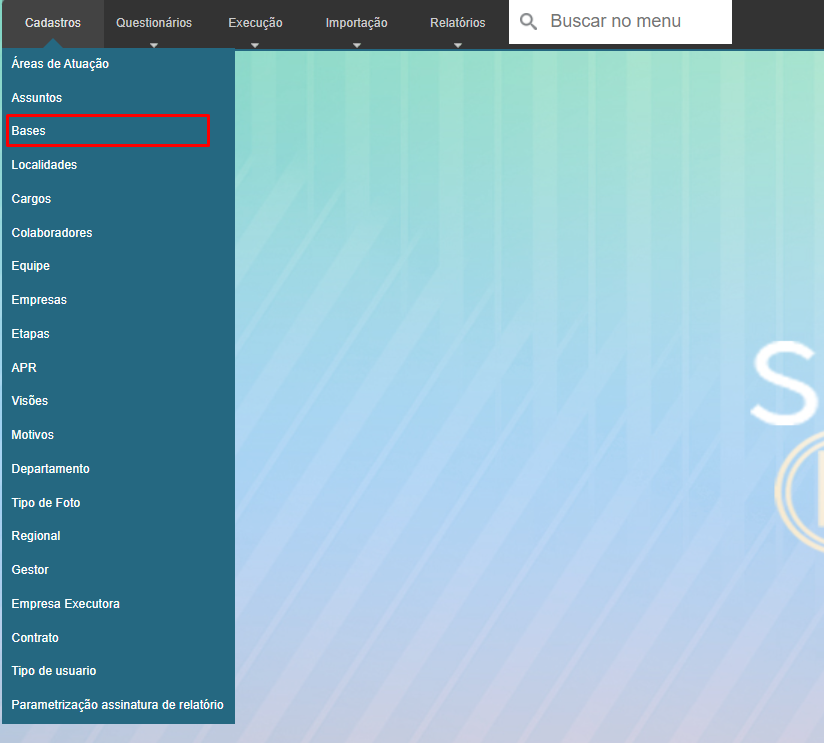Screen dimensions: 824x743
Task: Choose the Assuntos menu item
Action: (x=37, y=98)
